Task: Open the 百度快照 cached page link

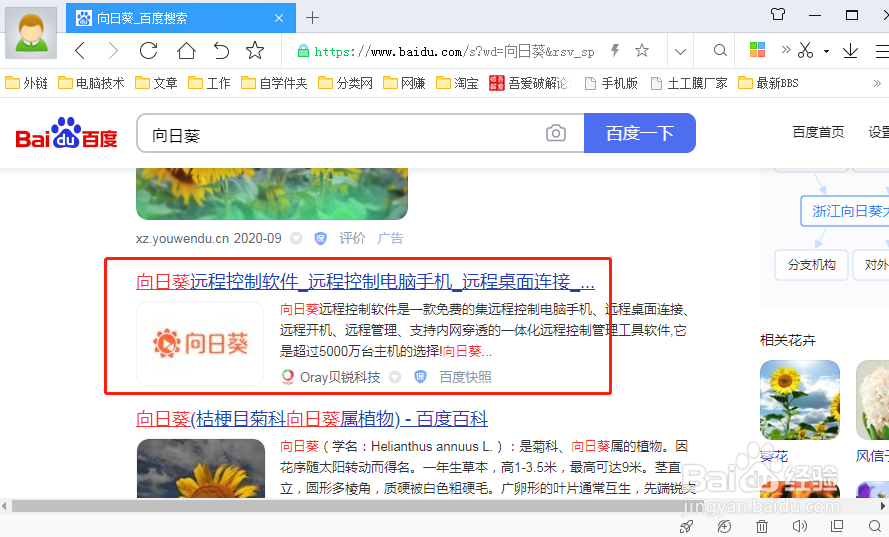Action: (x=465, y=377)
